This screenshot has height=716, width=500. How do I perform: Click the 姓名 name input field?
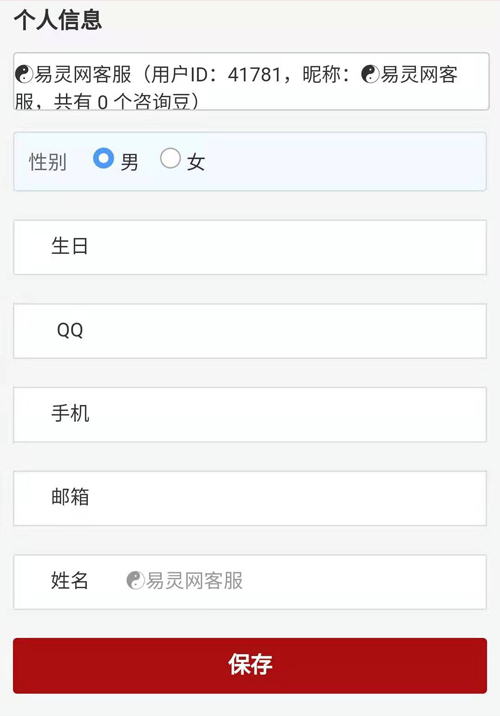tap(250, 582)
